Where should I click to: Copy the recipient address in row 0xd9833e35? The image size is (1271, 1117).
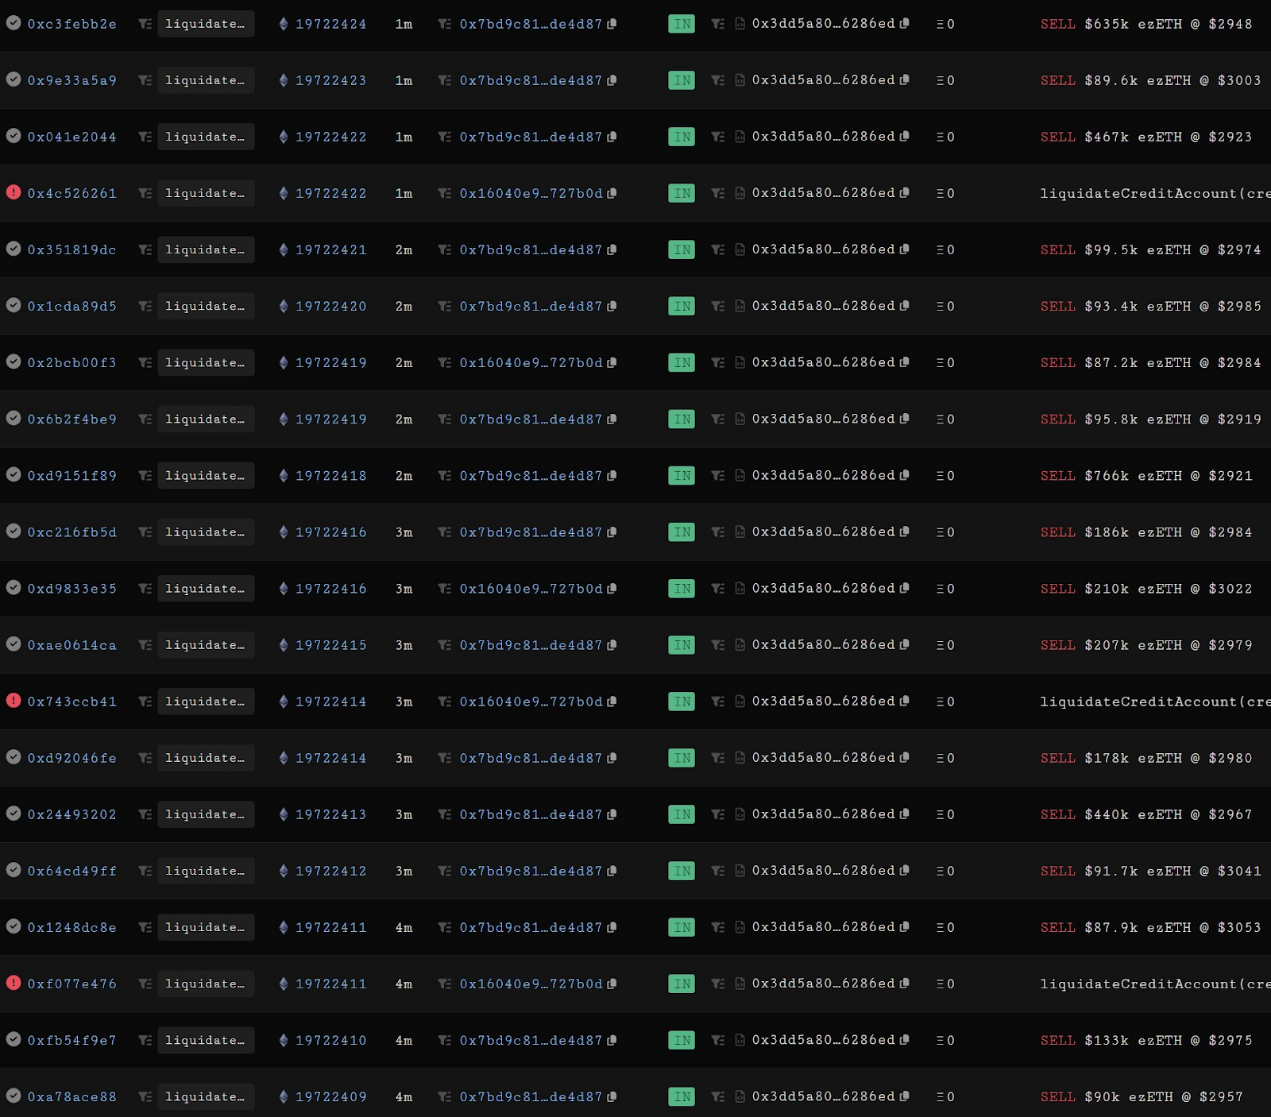(x=904, y=589)
